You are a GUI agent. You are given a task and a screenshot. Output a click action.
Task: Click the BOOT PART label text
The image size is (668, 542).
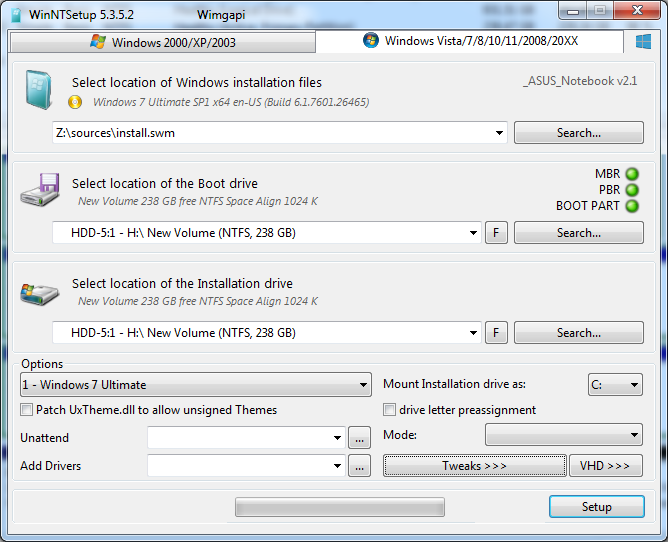(x=587, y=206)
